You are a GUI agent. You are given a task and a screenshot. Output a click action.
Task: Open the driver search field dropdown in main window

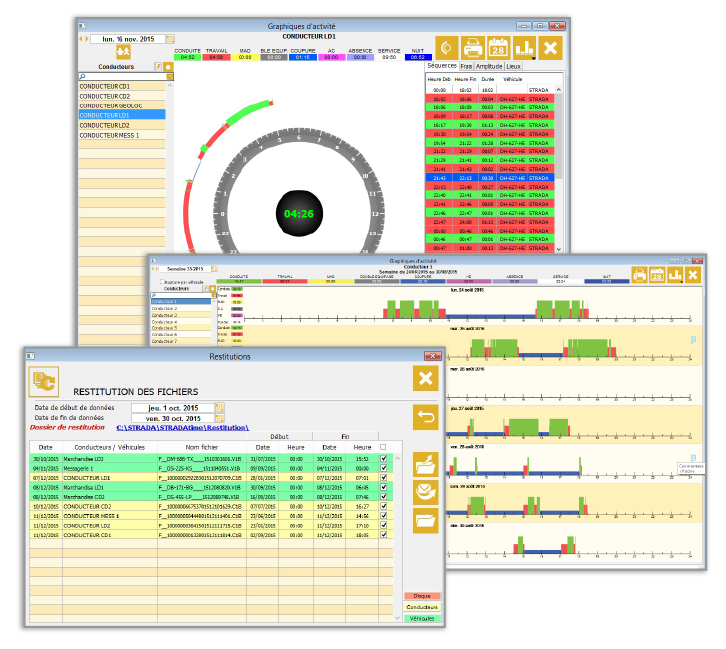pos(170,76)
